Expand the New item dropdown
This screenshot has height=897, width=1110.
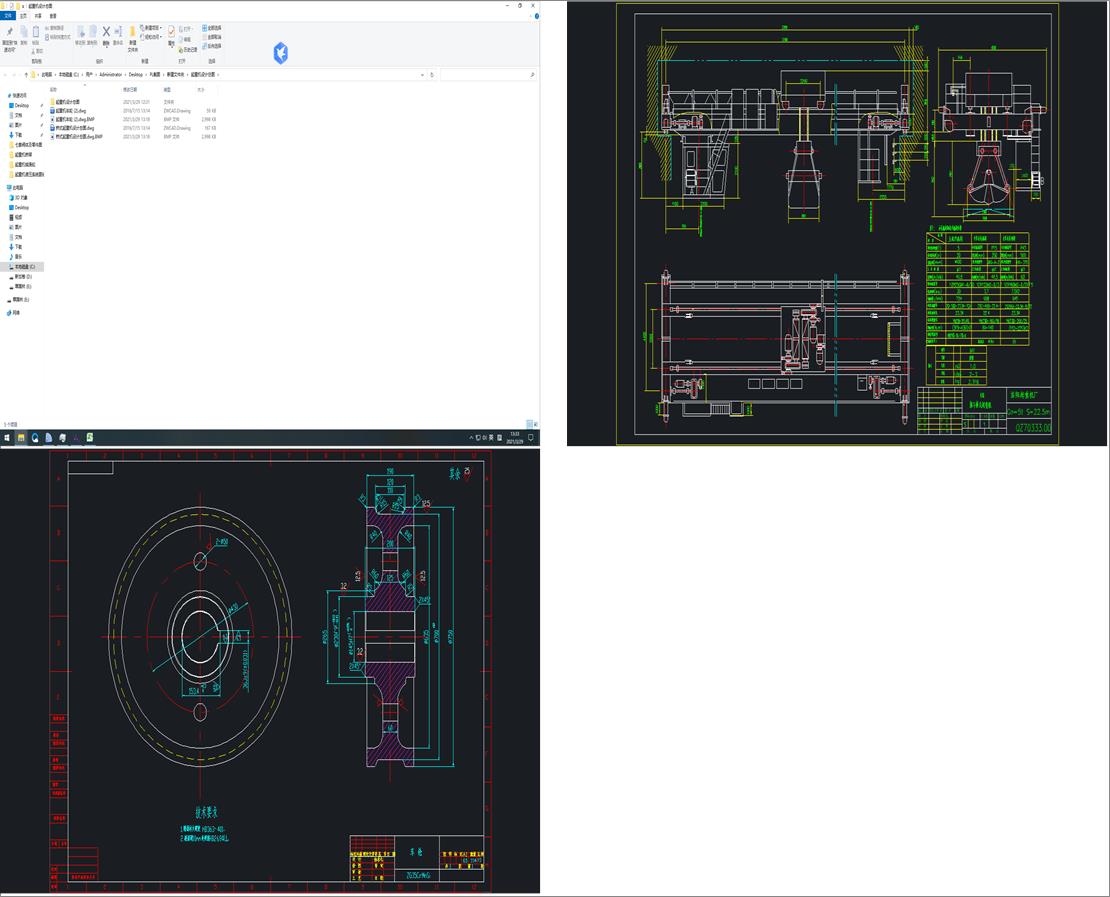152,28
